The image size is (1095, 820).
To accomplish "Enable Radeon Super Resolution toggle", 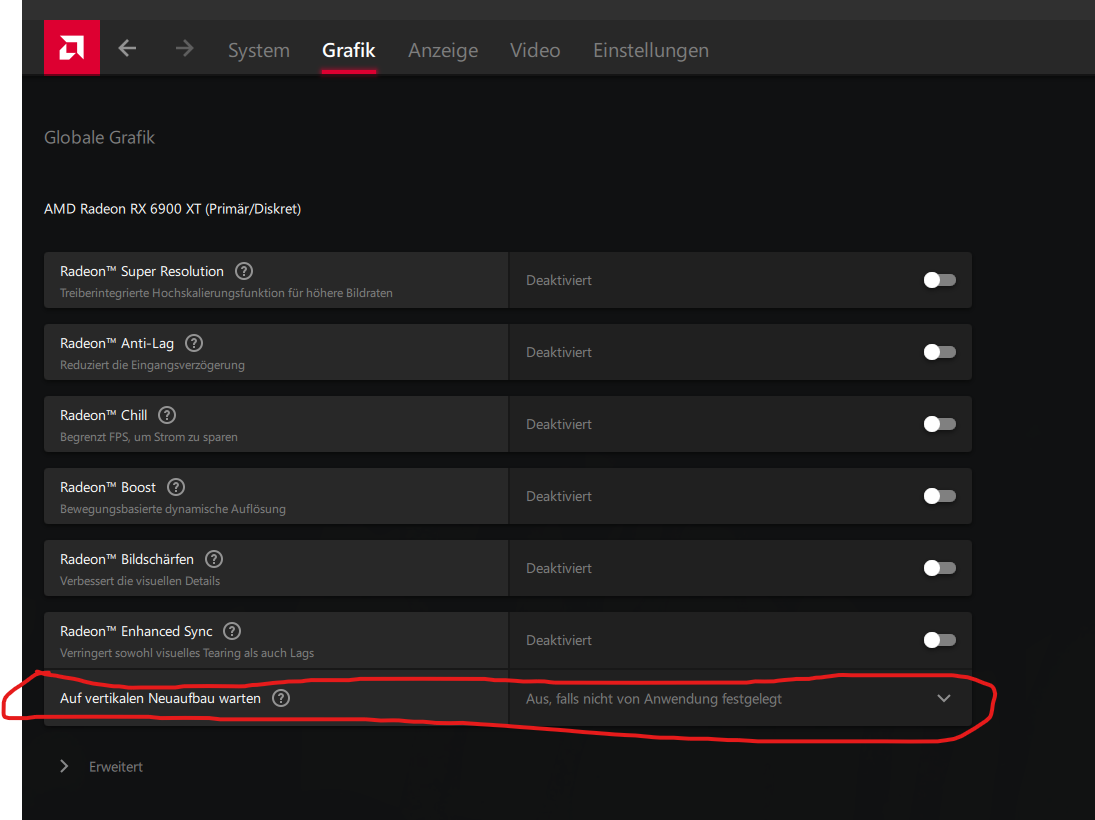I will click(x=939, y=280).
